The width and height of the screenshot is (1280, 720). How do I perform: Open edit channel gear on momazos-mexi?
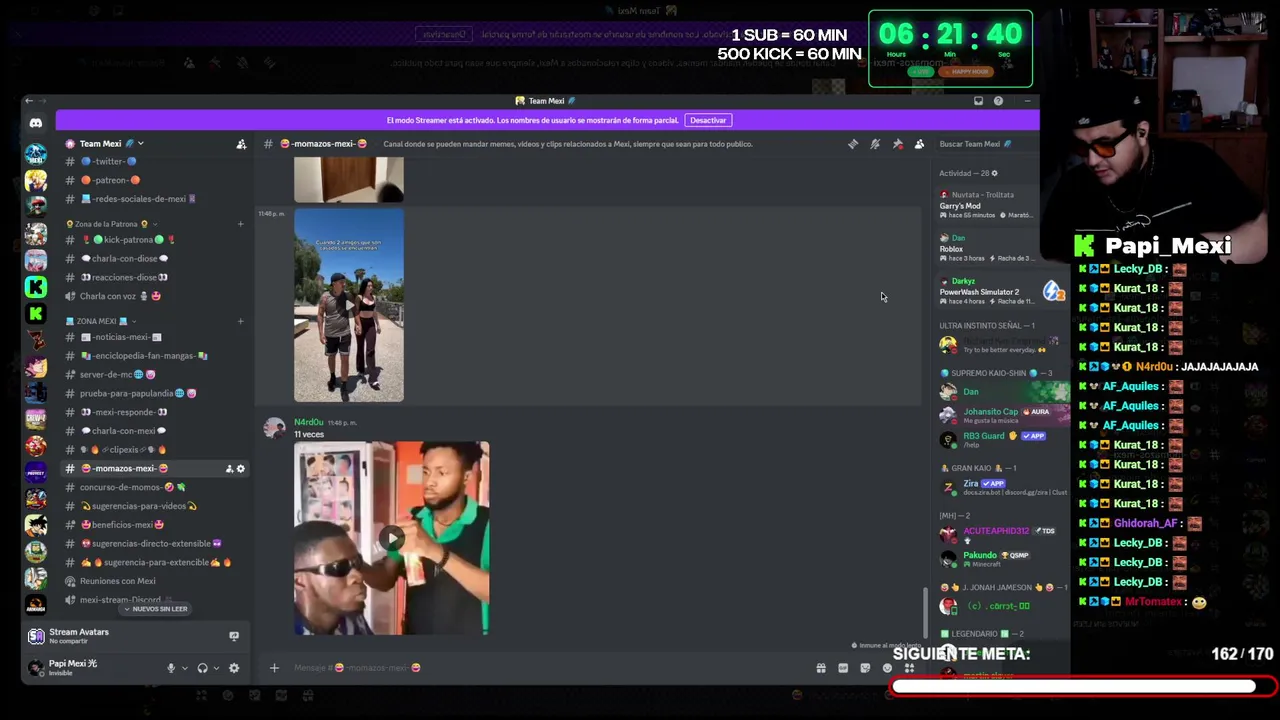(x=240, y=469)
